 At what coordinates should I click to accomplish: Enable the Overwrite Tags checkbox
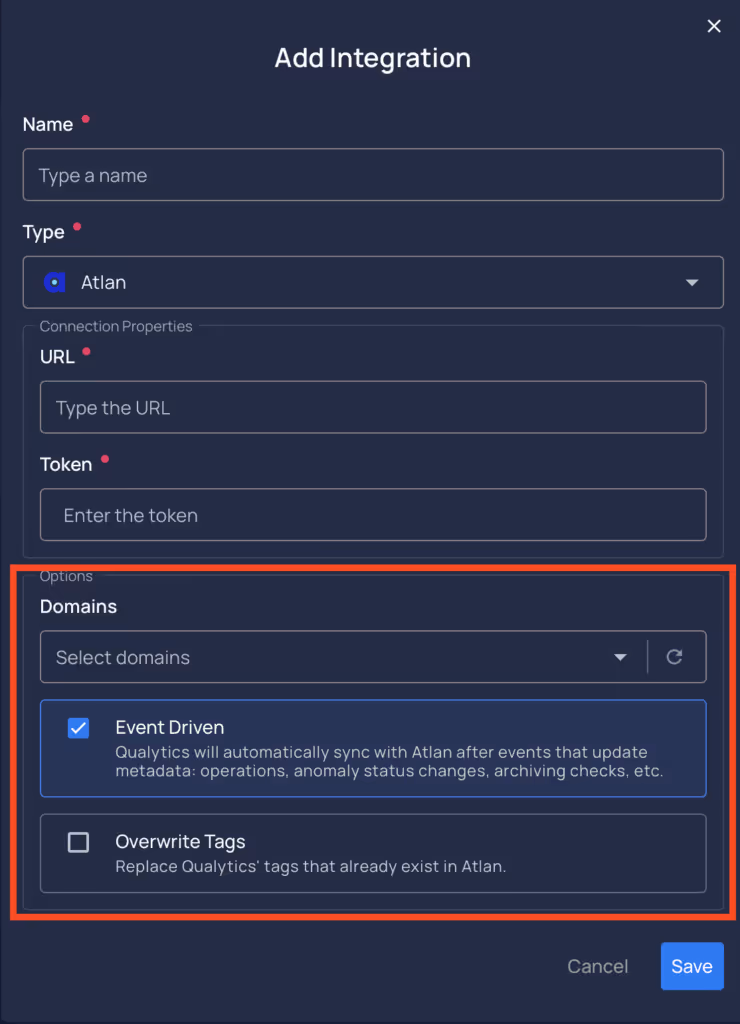click(x=78, y=842)
